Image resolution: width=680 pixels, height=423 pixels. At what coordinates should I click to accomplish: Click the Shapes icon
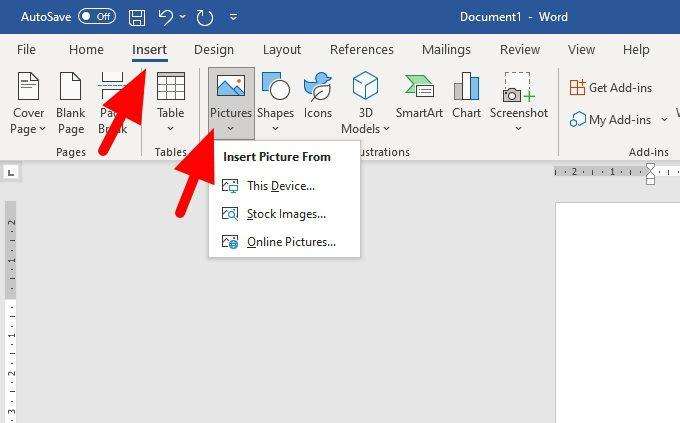[x=275, y=86]
